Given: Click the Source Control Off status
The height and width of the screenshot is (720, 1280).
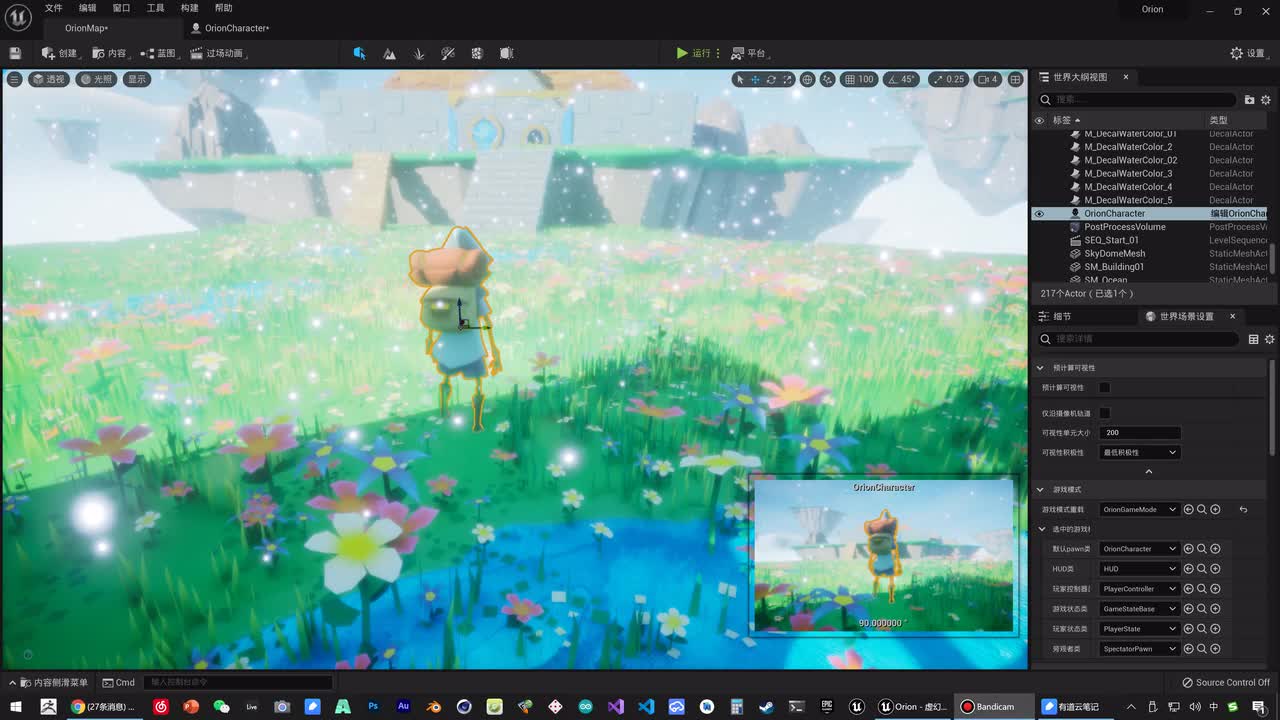Looking at the screenshot, I should click(x=1226, y=682).
